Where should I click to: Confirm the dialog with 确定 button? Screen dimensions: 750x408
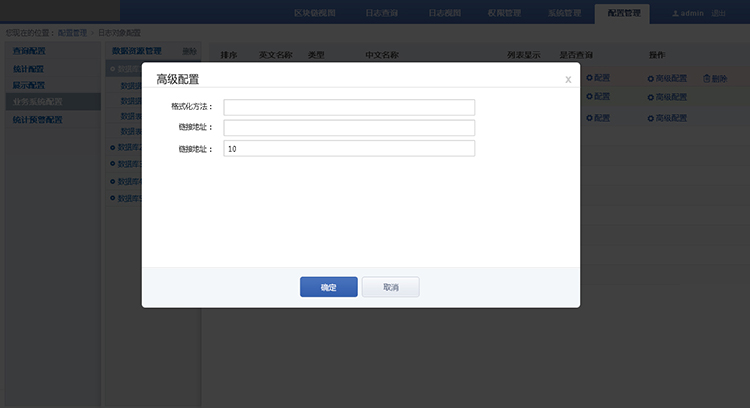[329, 287]
